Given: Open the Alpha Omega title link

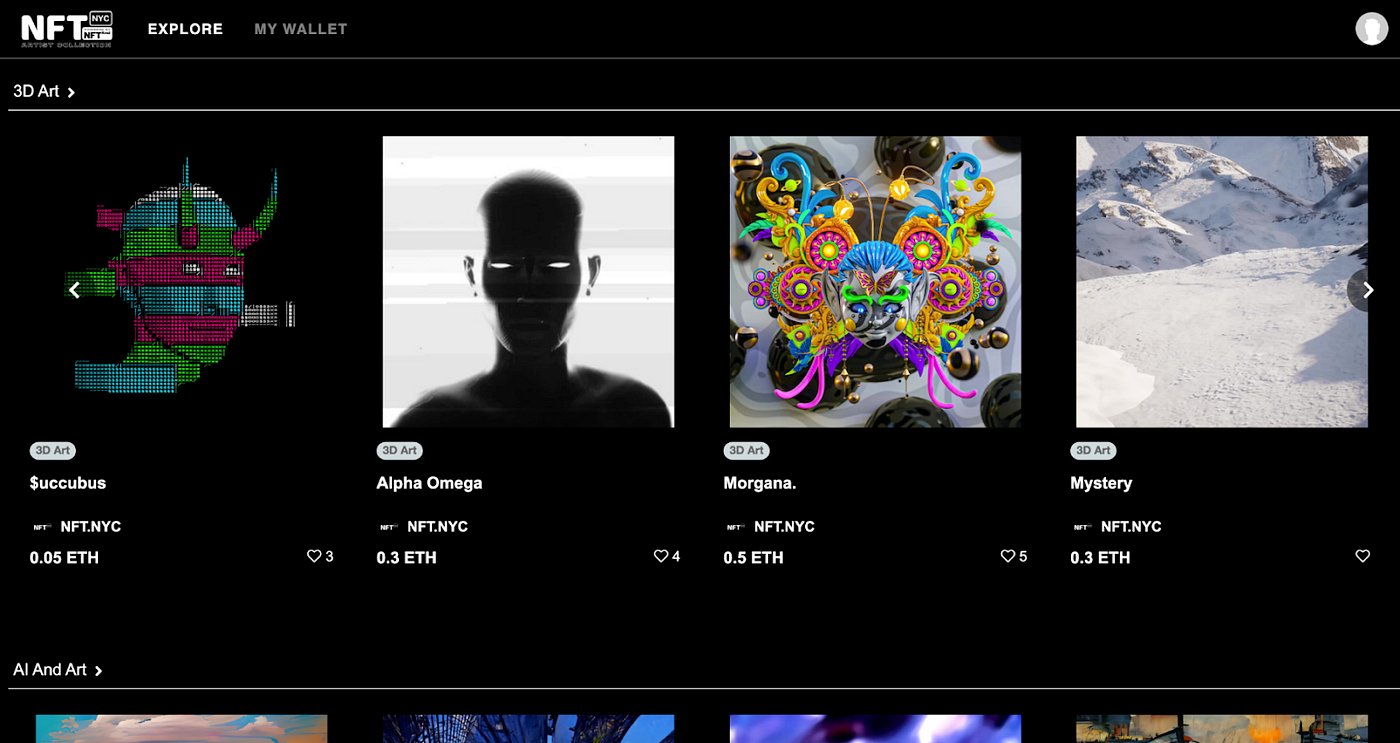Looking at the screenshot, I should click(429, 483).
